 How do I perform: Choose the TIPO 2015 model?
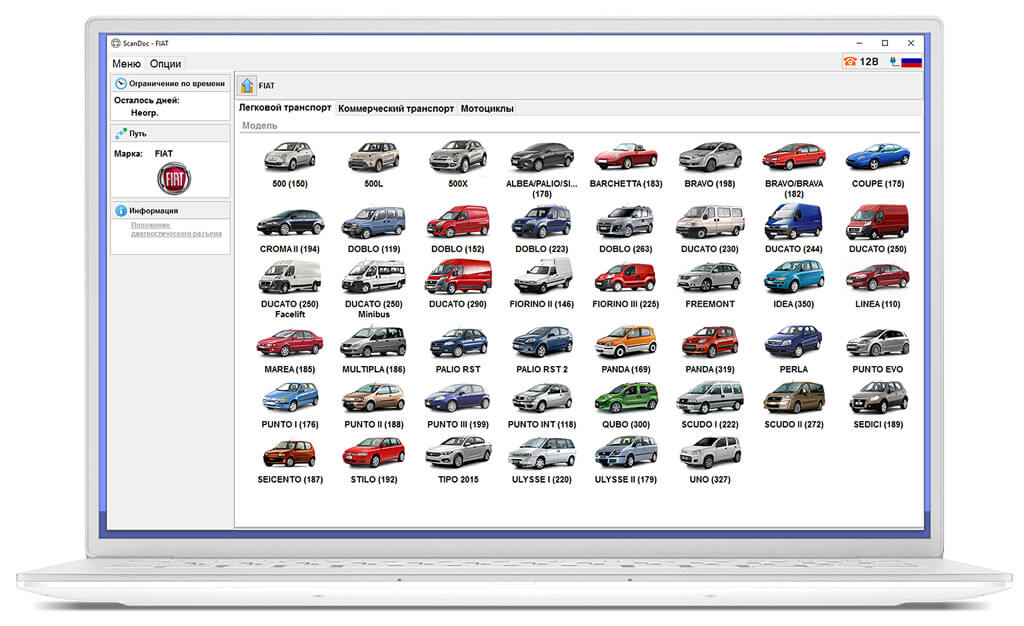click(458, 460)
